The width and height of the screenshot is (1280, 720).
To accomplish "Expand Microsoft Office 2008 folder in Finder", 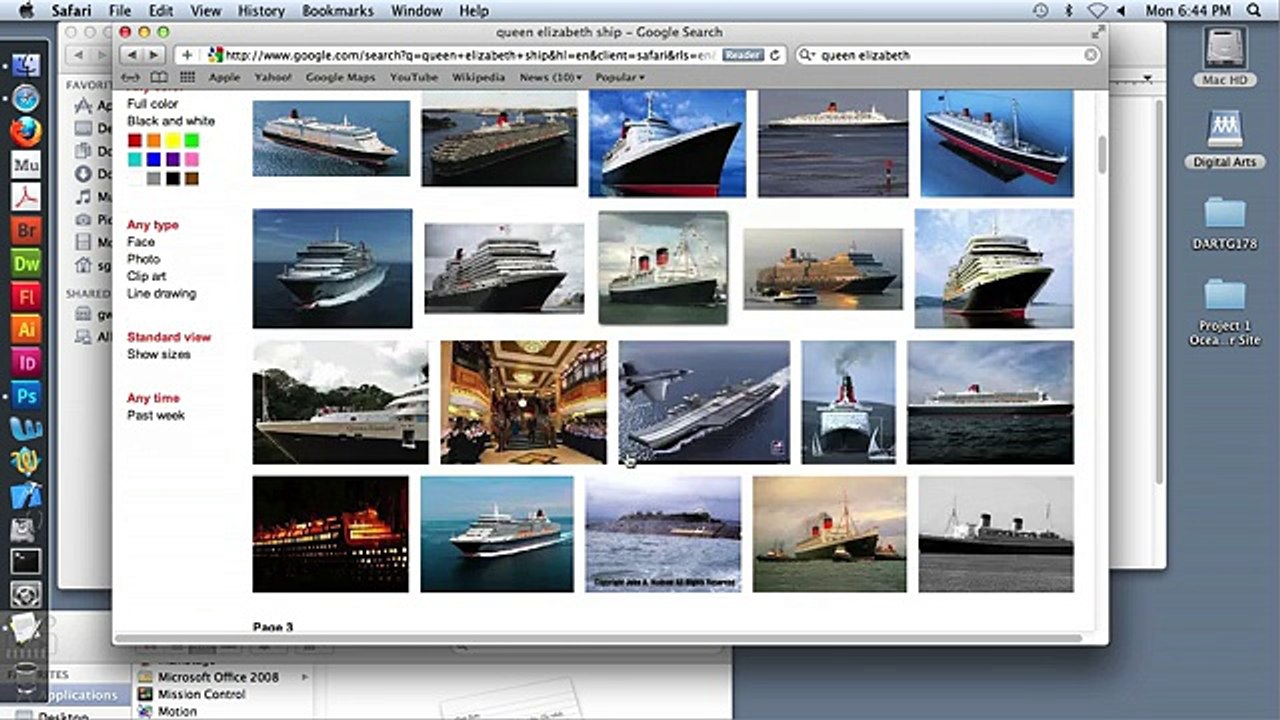I will point(306,677).
